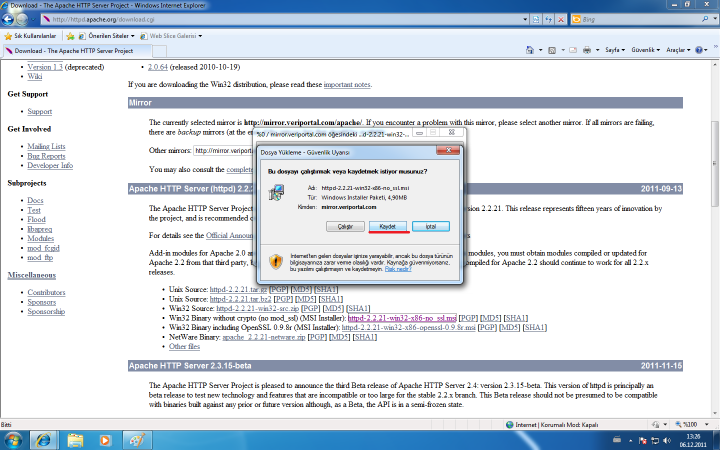Click the taskbar clock showing 13:26

(693, 440)
